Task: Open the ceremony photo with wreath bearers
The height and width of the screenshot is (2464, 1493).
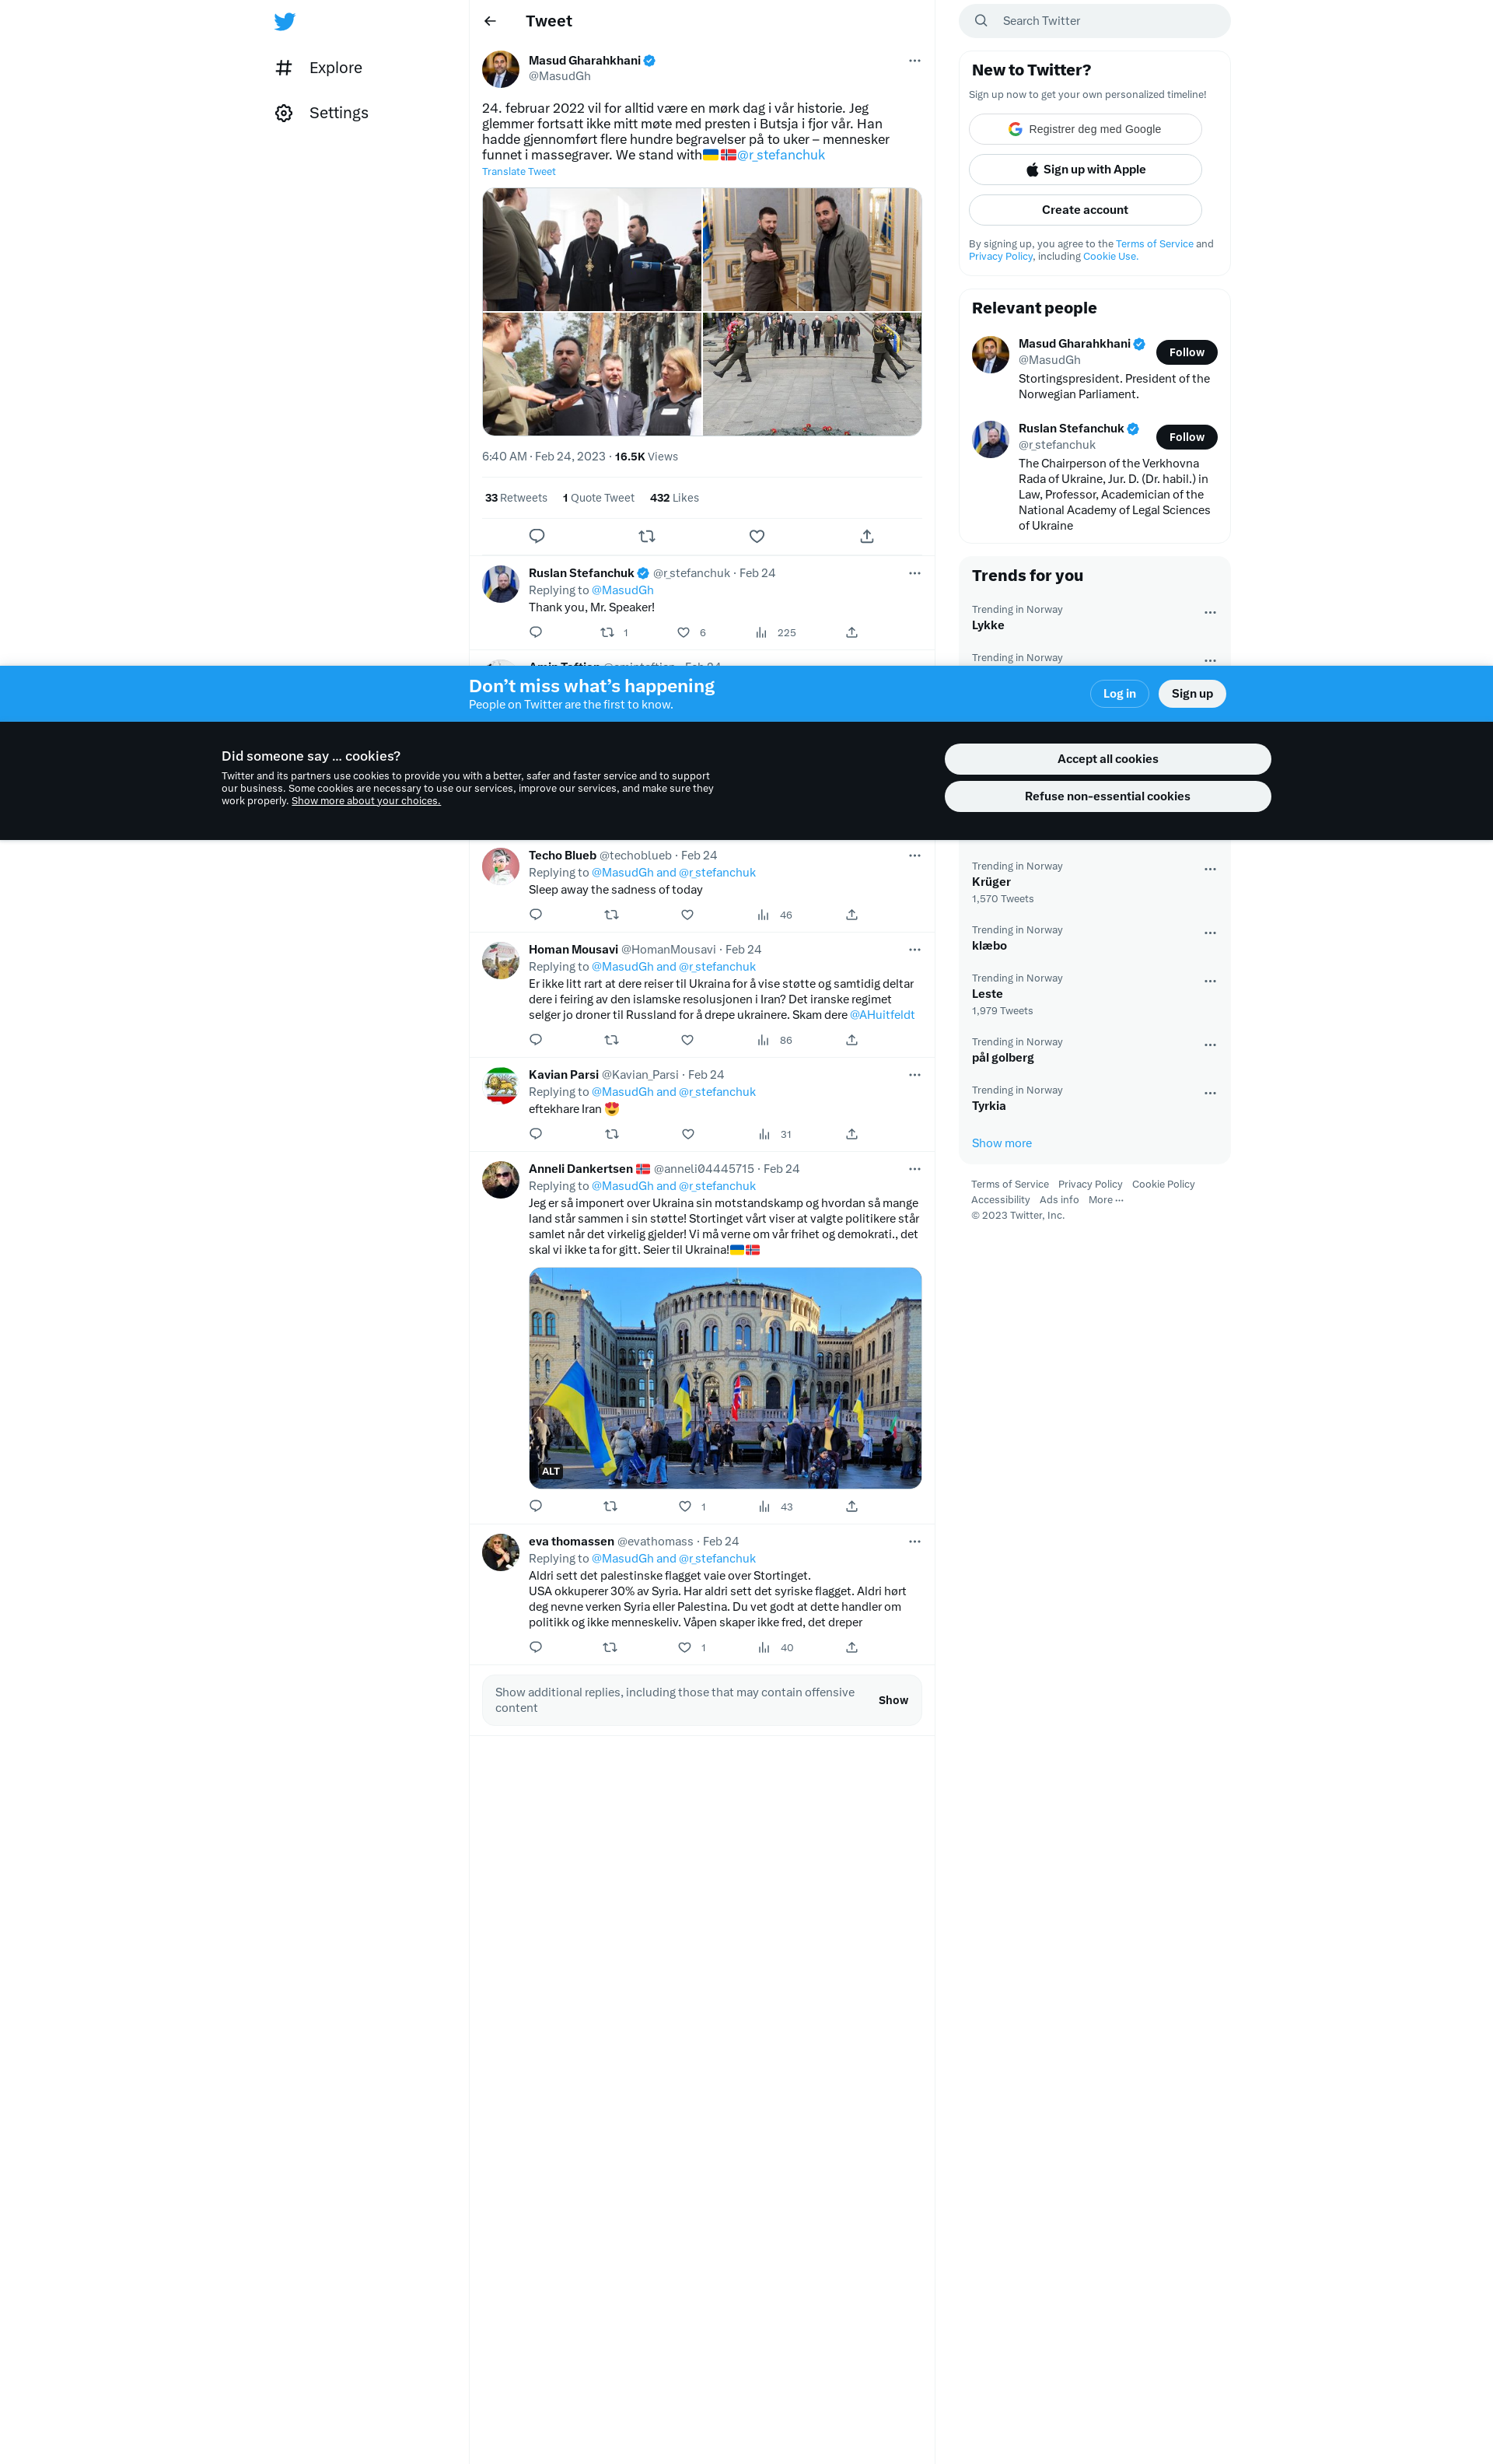Action: tap(812, 374)
